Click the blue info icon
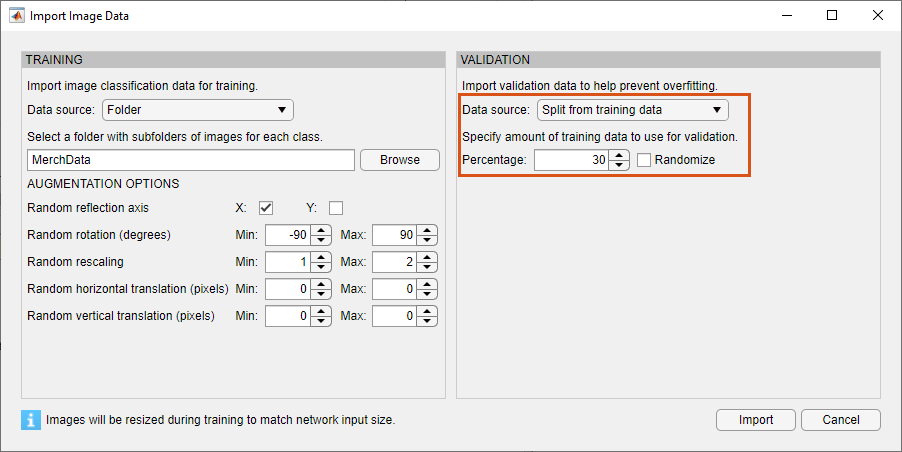902x452 pixels. coord(30,420)
